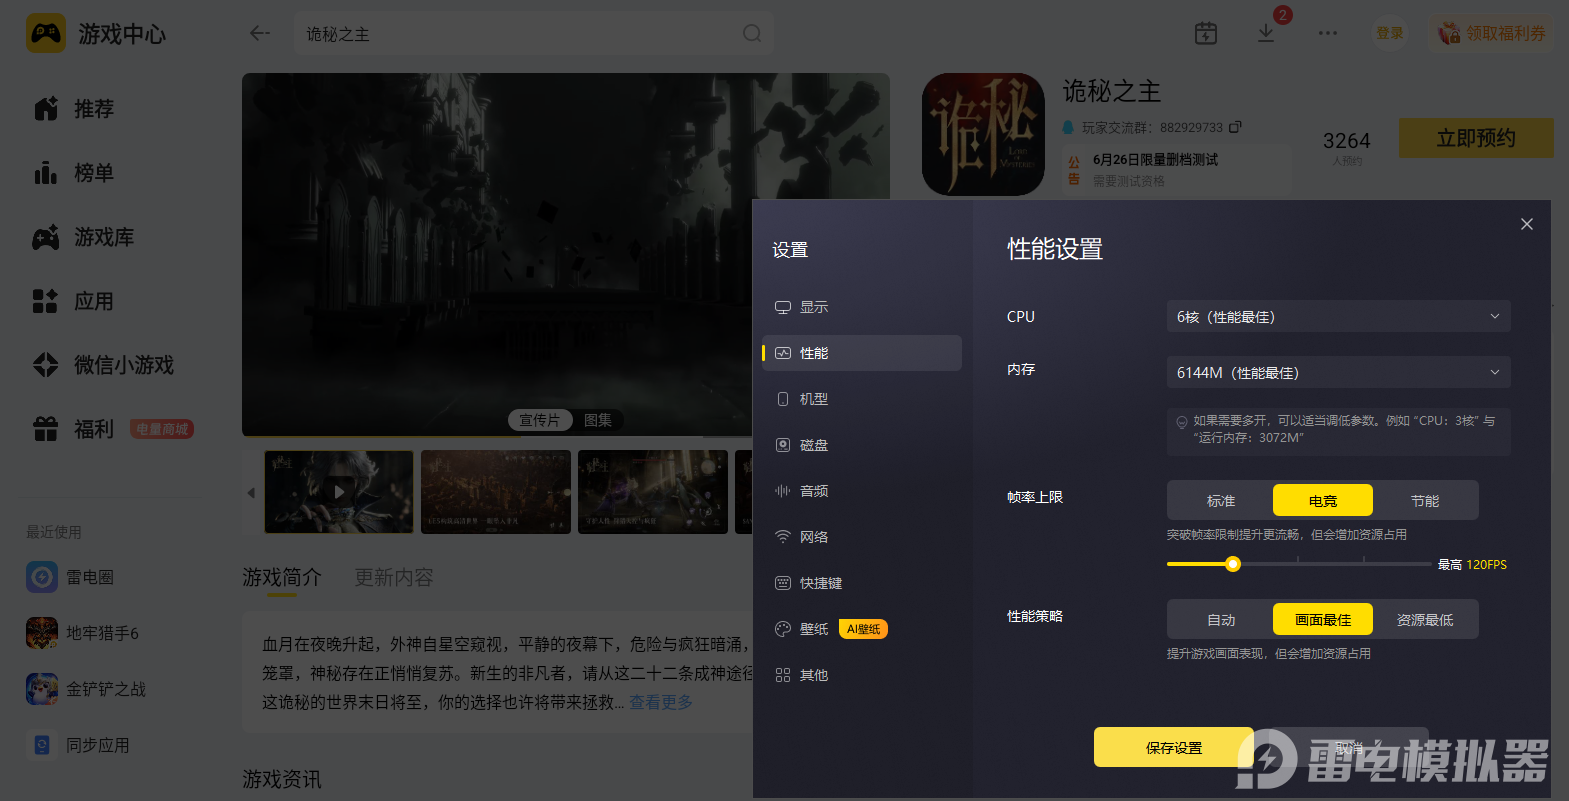
Task: Click the AI壁纸 badge
Action: pyautogui.click(x=863, y=629)
